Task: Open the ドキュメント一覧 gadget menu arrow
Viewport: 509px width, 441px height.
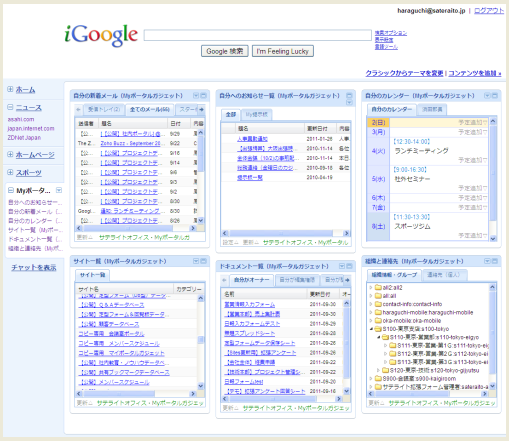Action: pos(342,266)
